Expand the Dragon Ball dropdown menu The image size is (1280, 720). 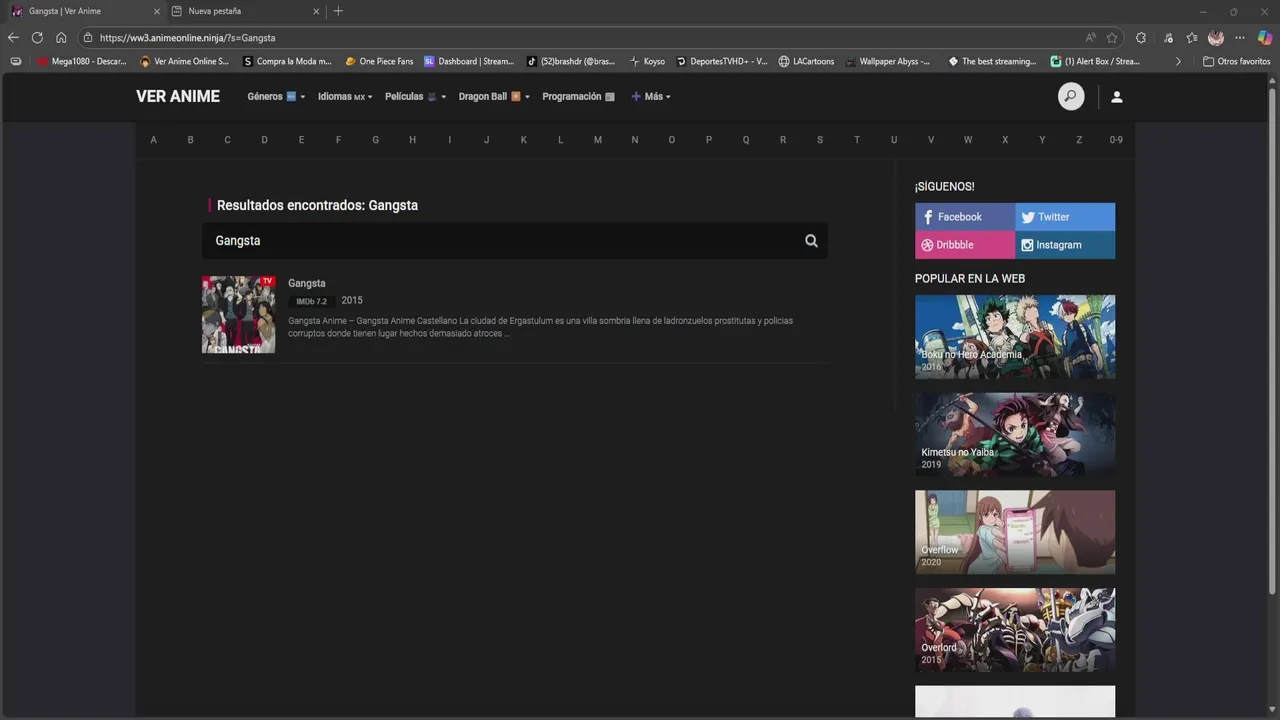click(494, 97)
